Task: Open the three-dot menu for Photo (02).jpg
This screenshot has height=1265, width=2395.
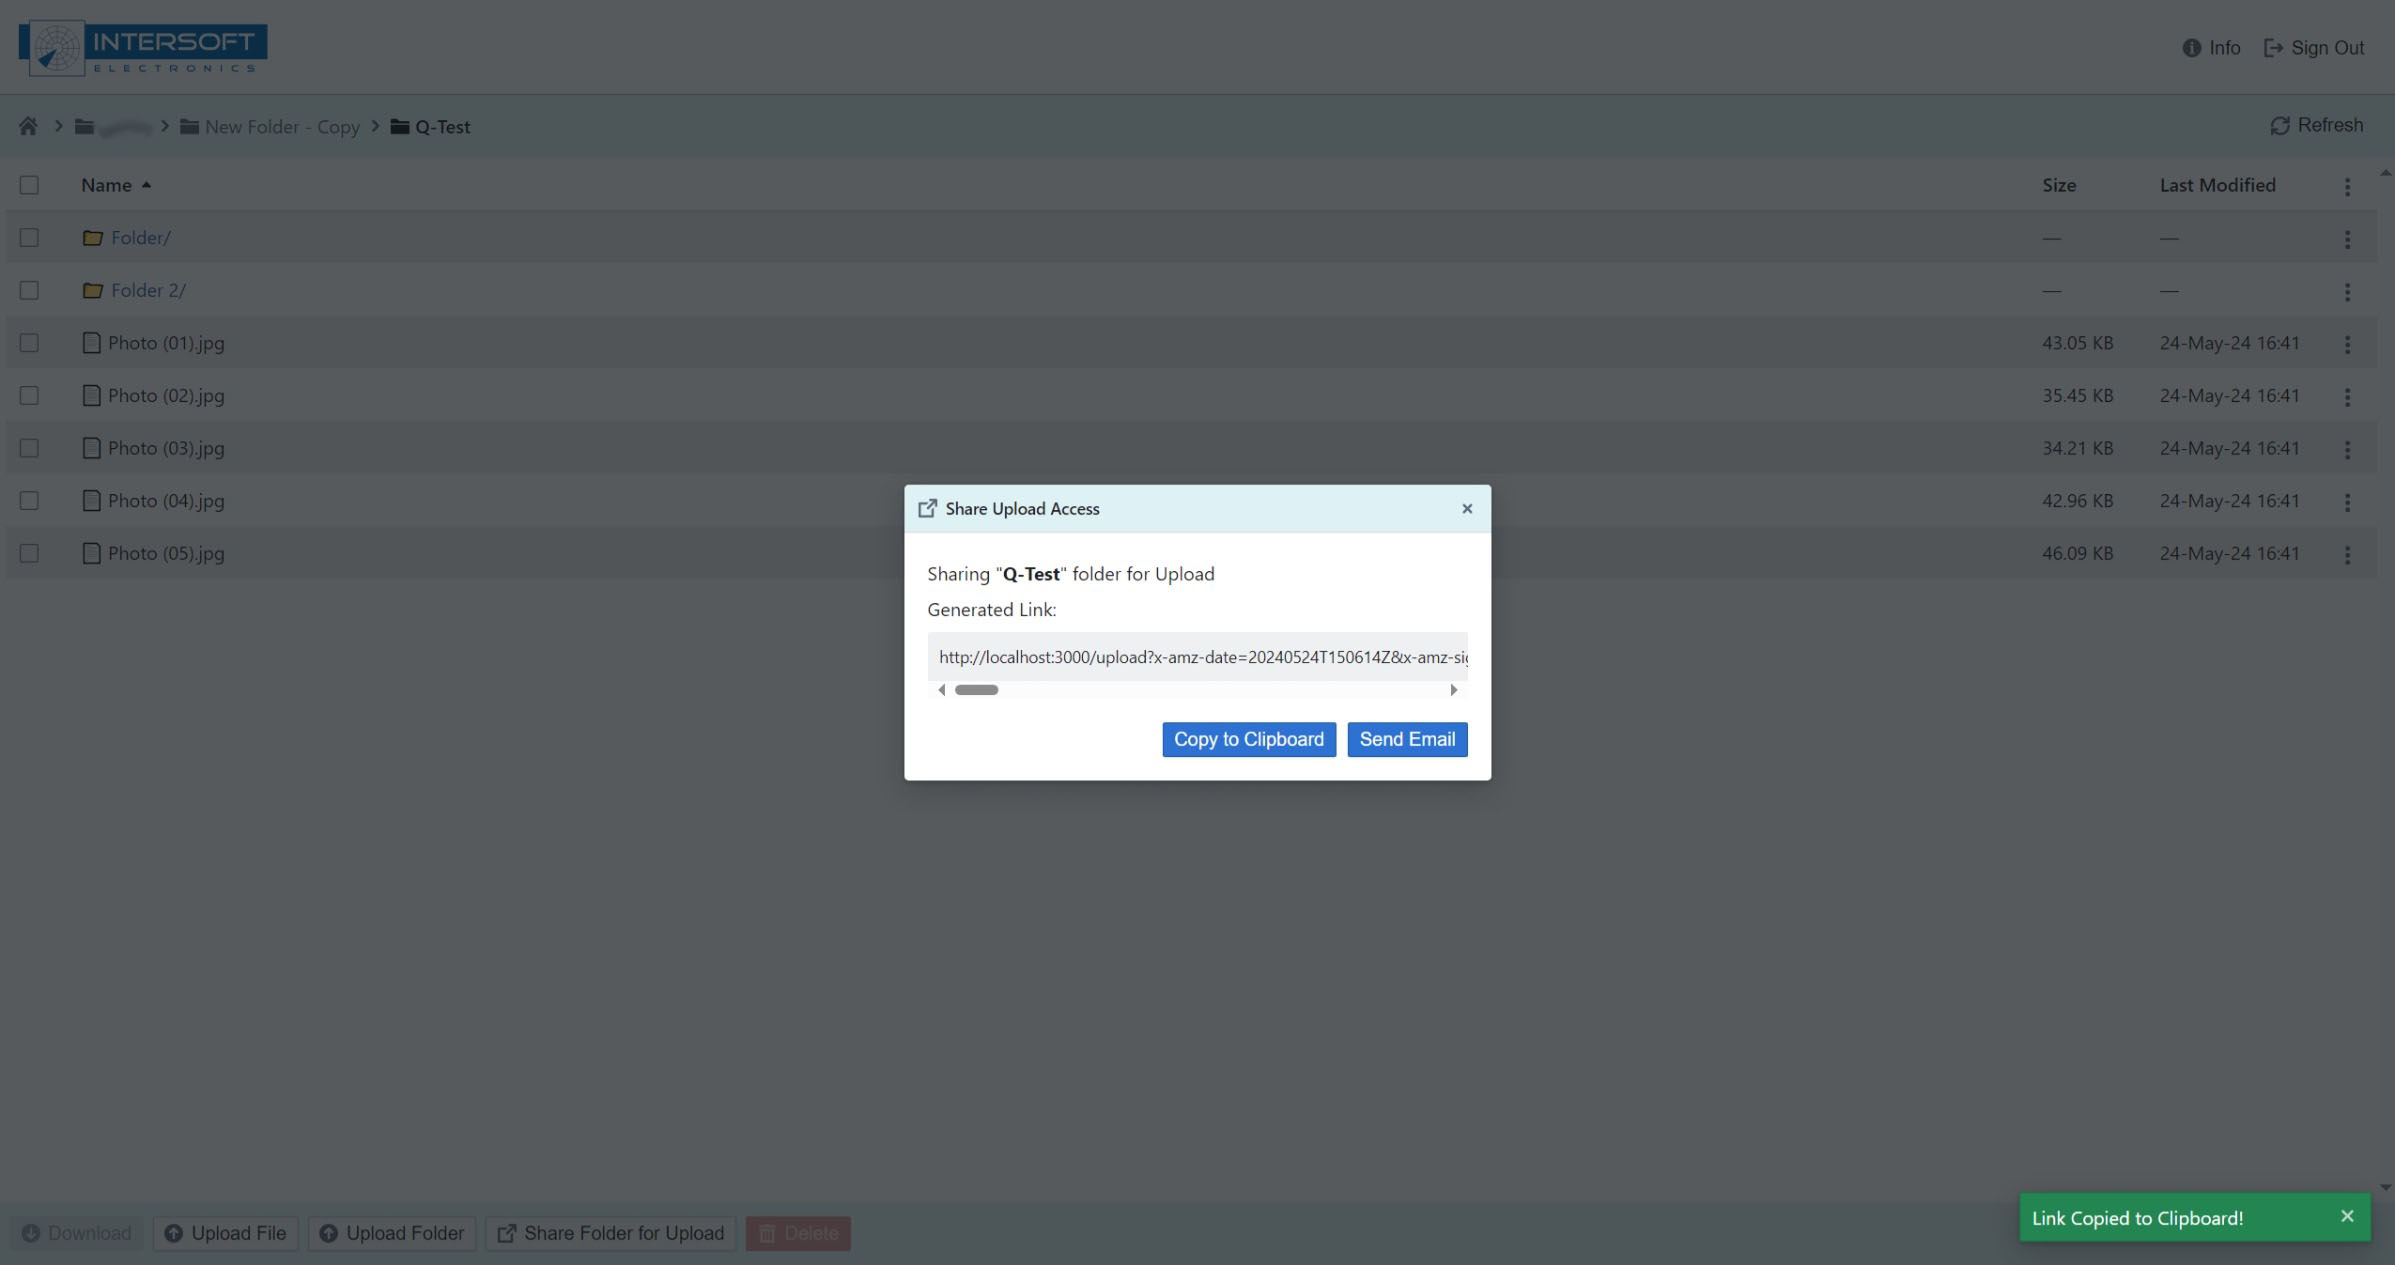Action: point(2347,397)
